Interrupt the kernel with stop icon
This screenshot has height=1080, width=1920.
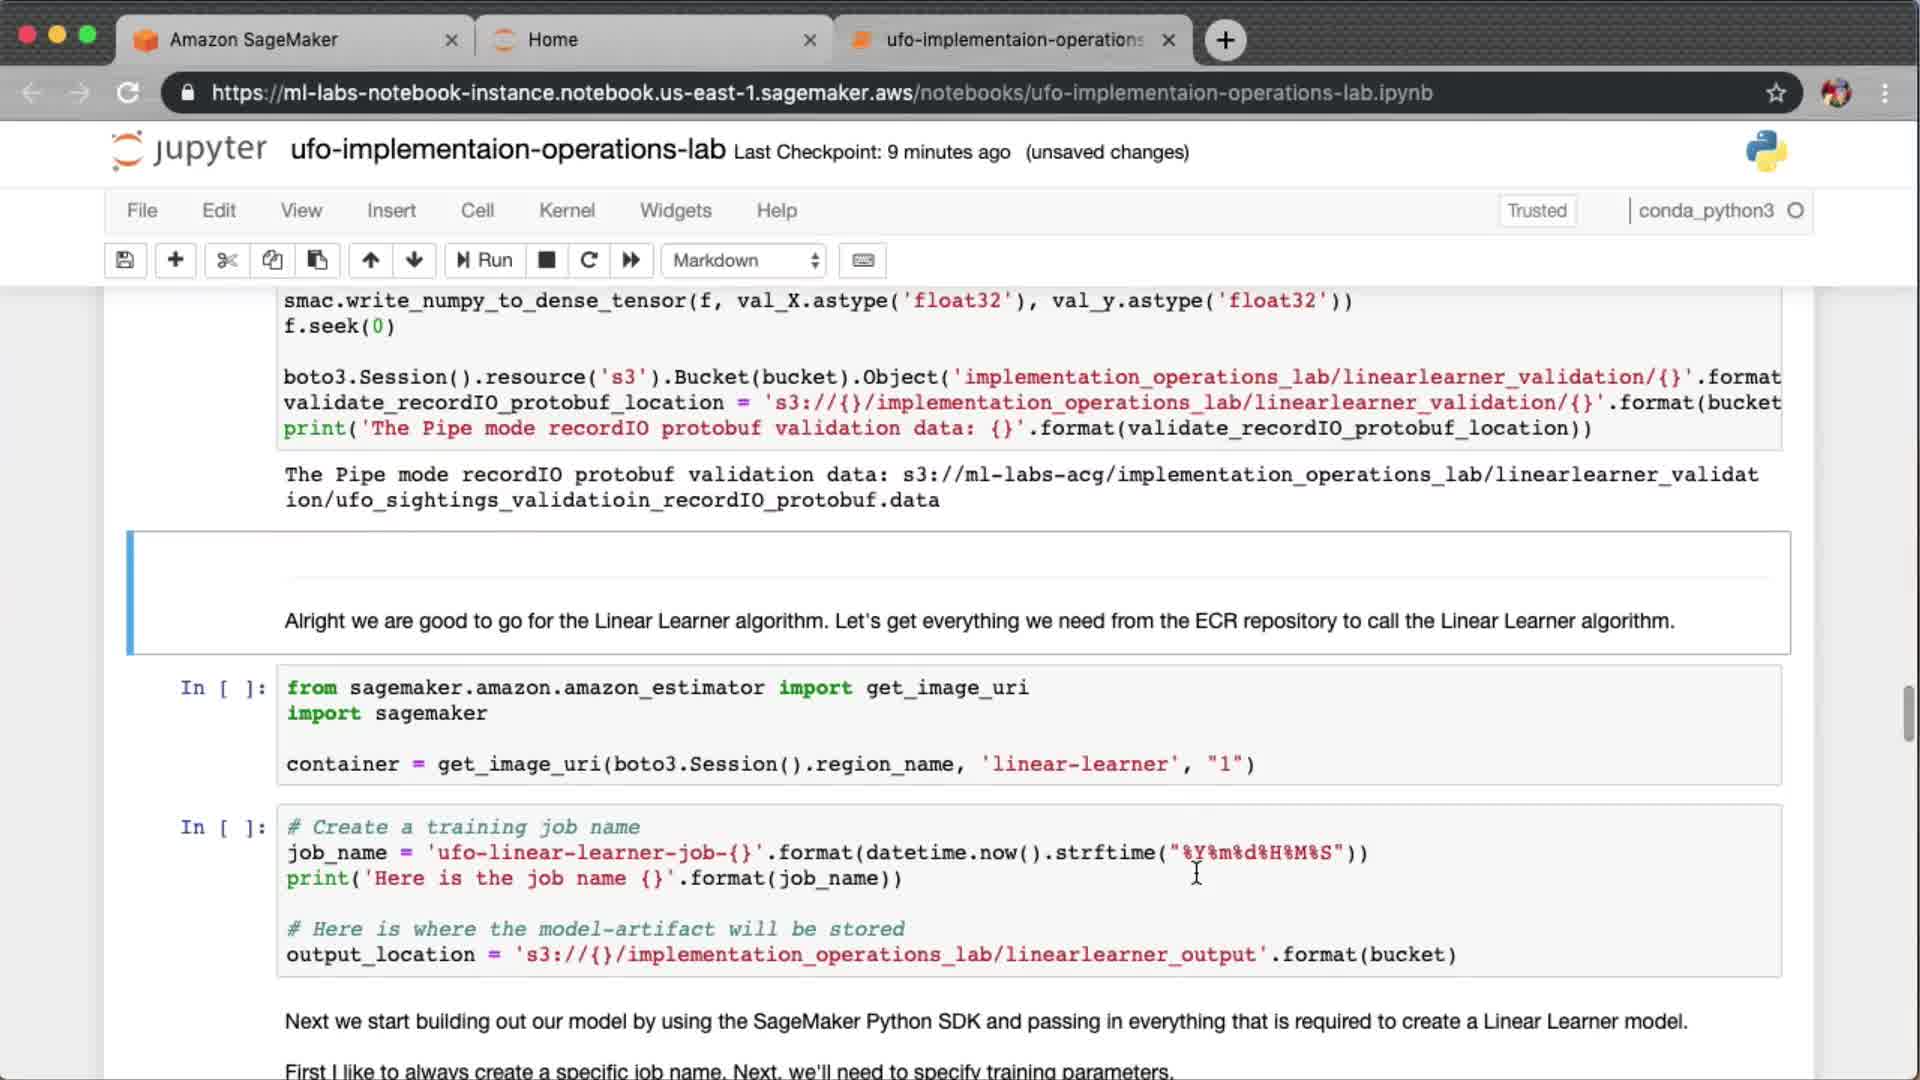[546, 260]
